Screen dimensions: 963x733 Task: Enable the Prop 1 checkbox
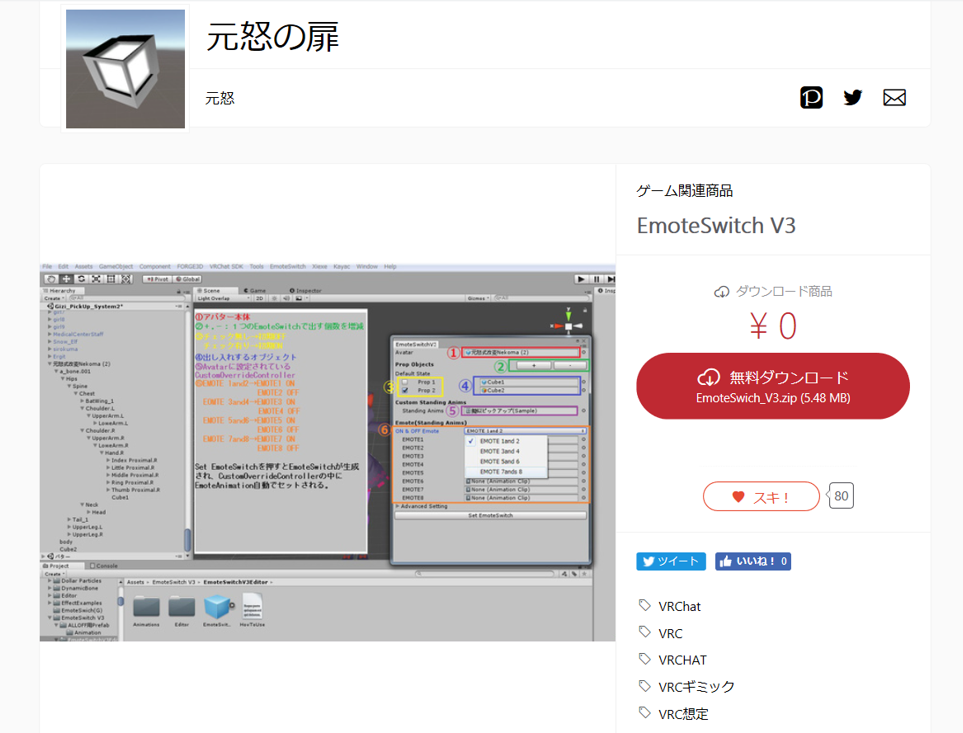point(403,381)
